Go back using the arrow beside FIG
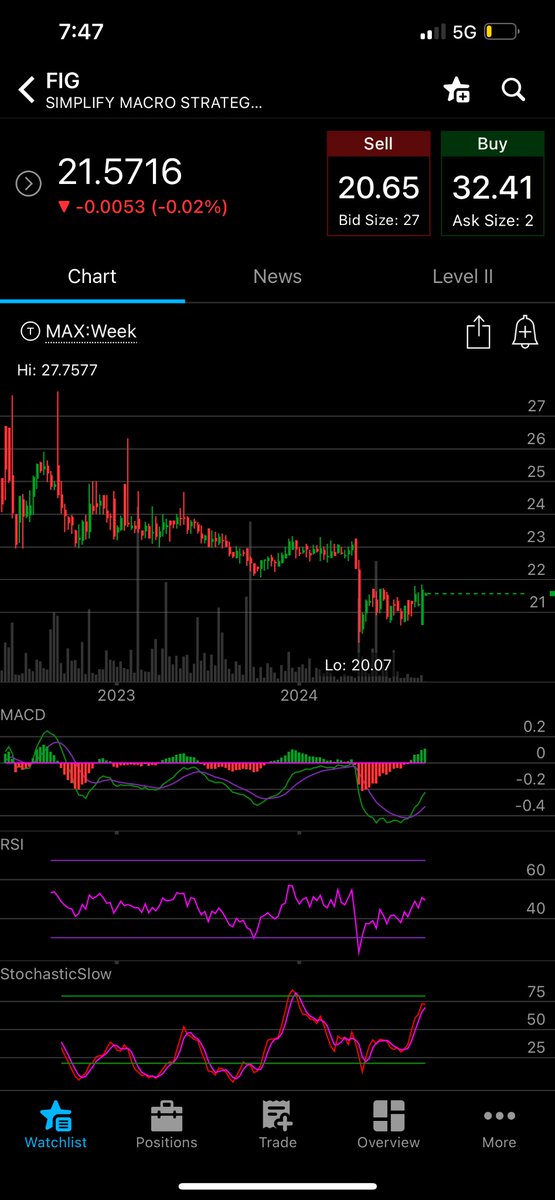Viewport: 555px width, 1200px height. coord(26,90)
